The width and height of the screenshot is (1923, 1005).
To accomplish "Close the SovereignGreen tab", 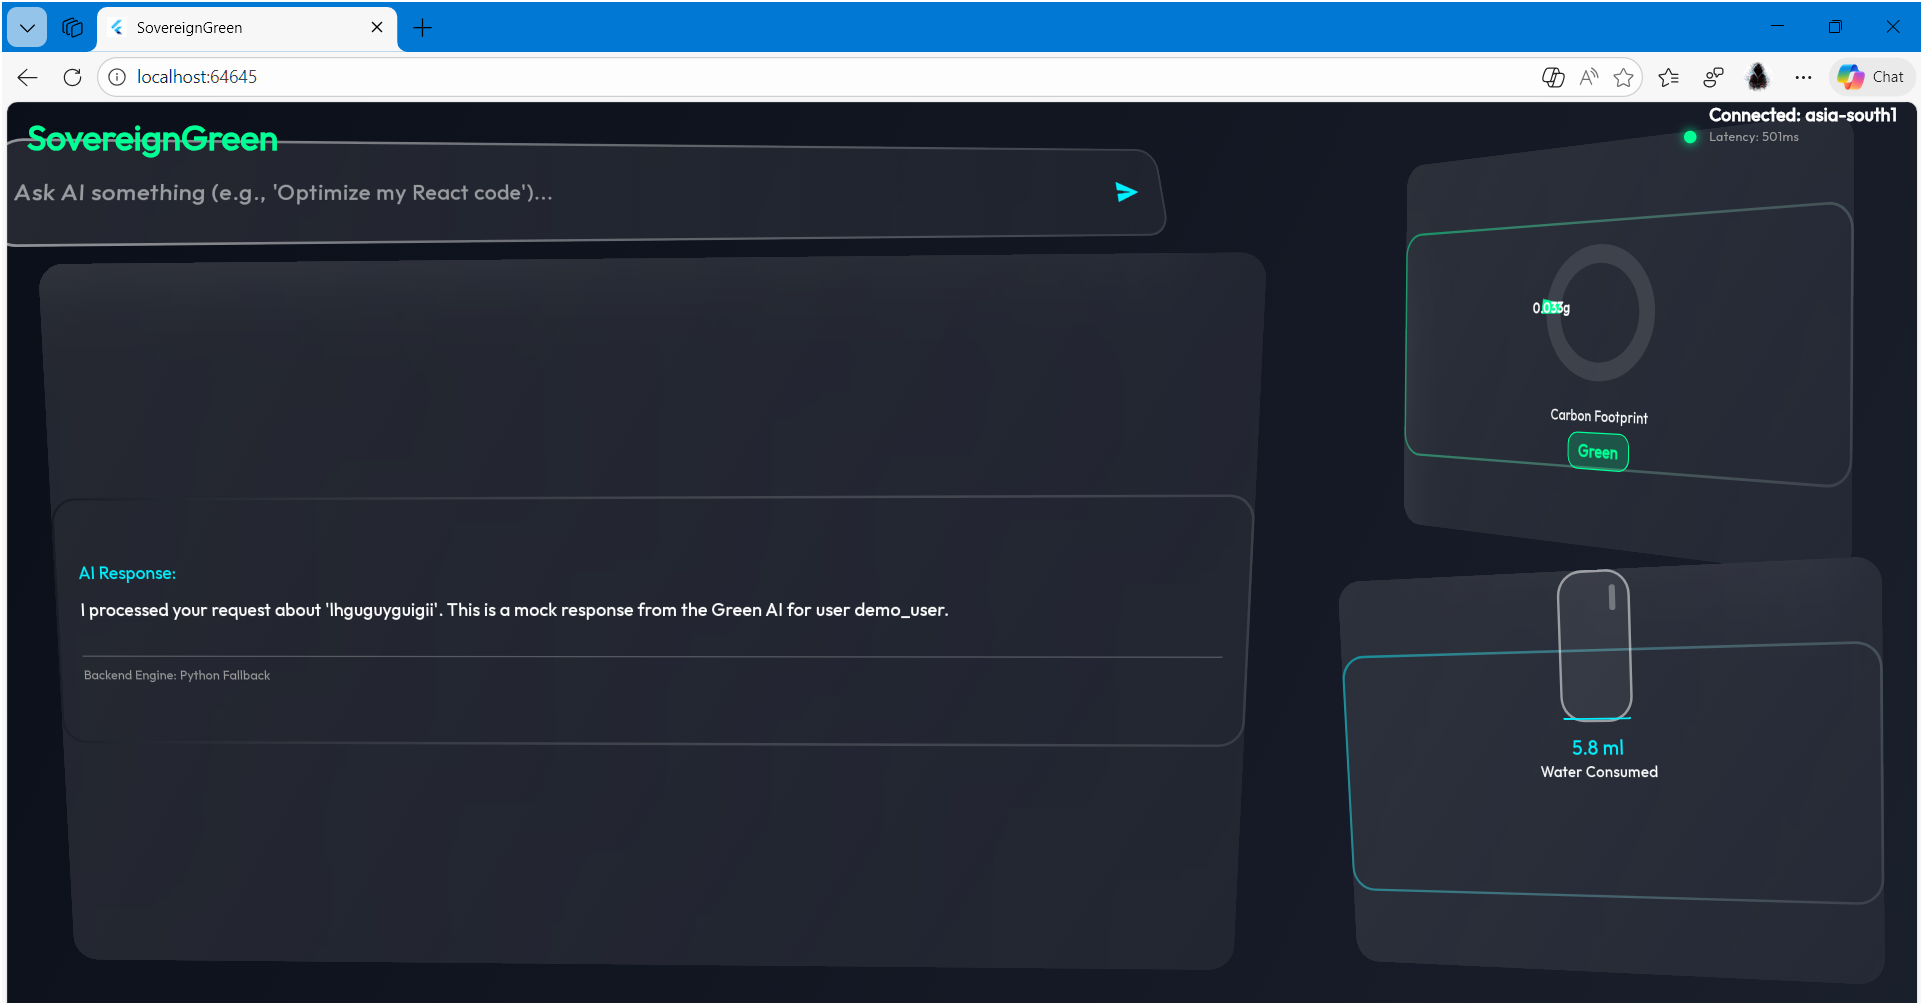I will pos(377,28).
